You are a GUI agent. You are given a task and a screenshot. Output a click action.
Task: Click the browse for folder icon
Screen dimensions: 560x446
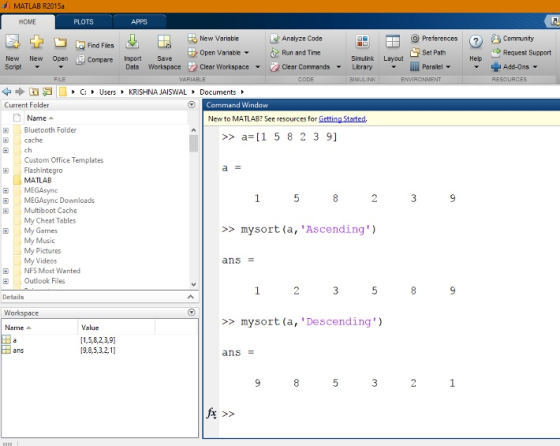click(47, 92)
